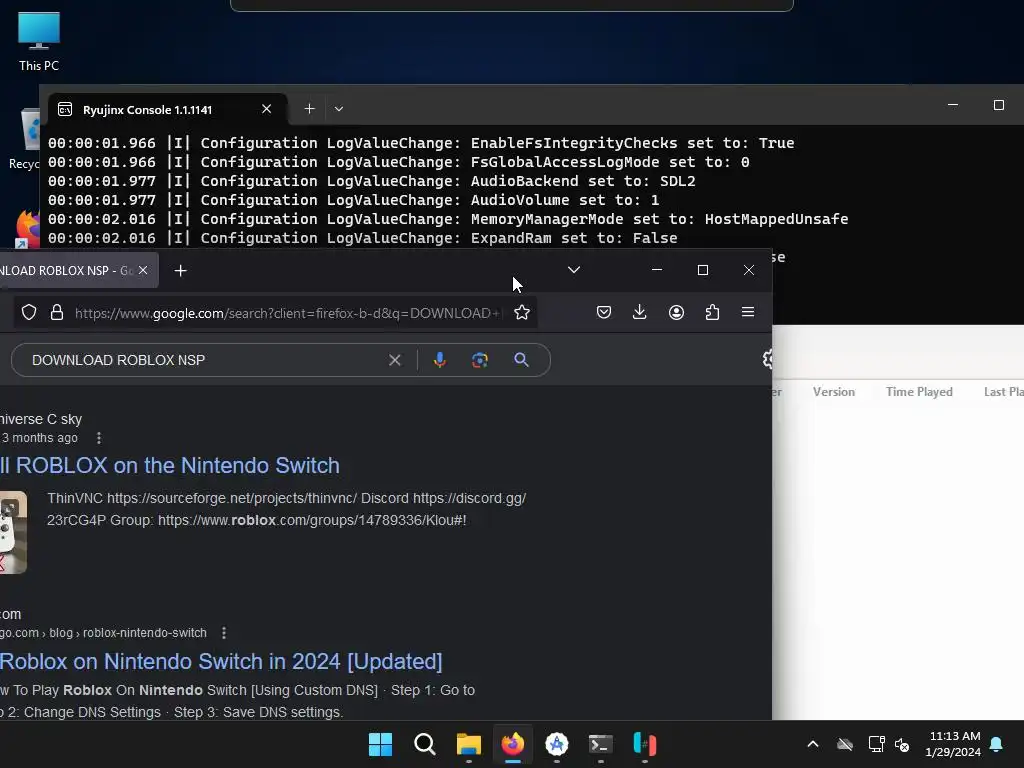Open a new Firefox tab
This screenshot has width=1024, height=768.
(181, 270)
